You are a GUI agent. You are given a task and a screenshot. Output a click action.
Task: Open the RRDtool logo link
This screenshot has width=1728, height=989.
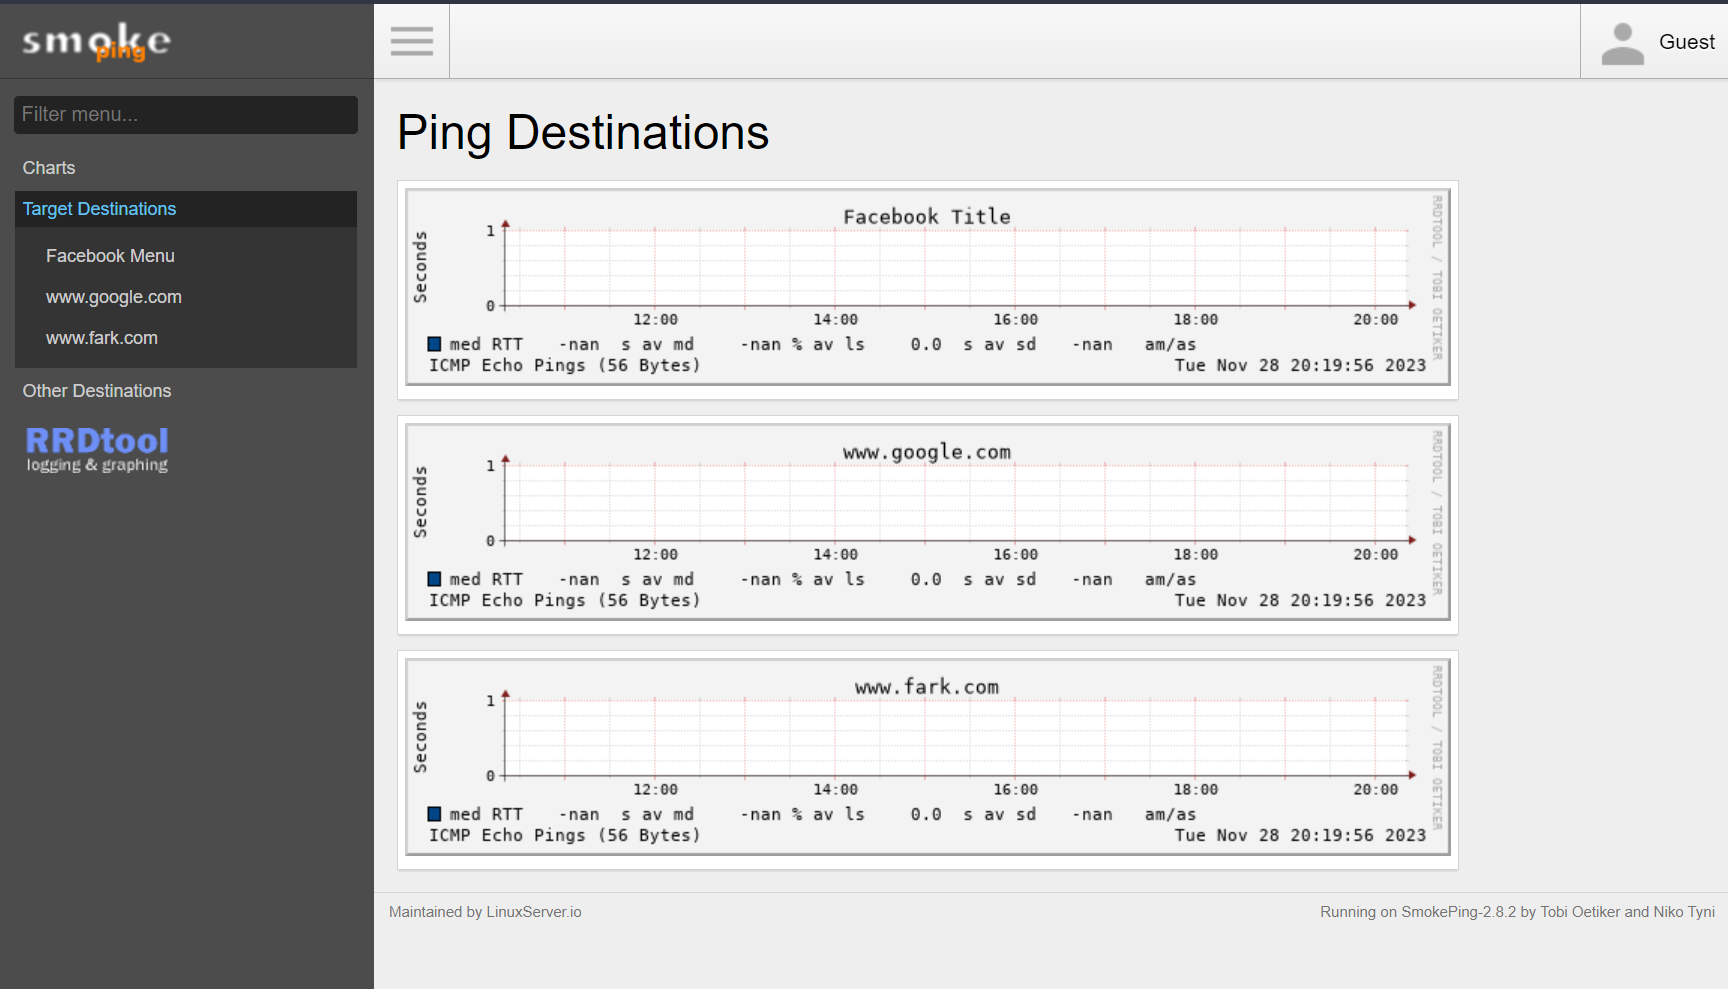pos(97,449)
